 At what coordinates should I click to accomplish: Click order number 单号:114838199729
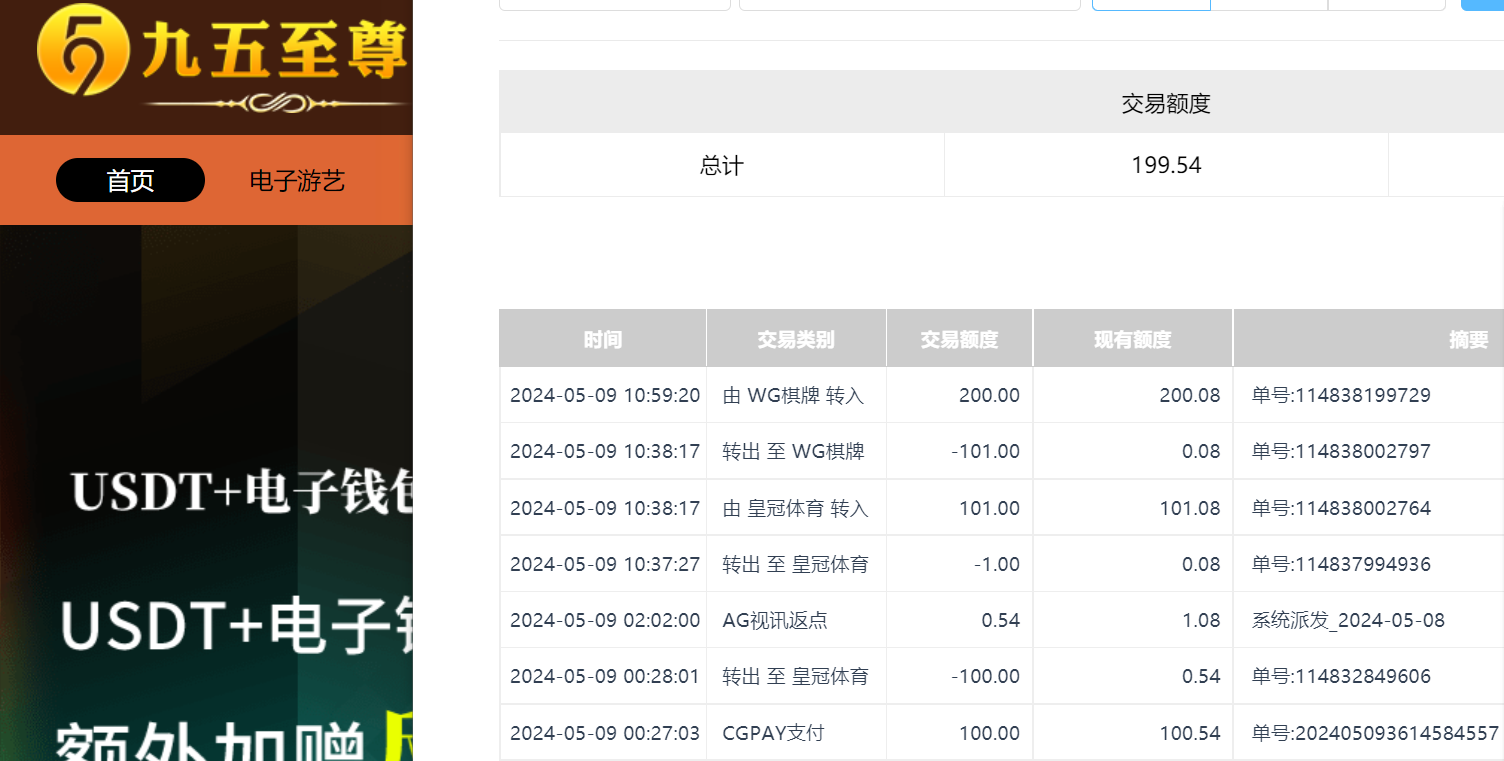click(1341, 395)
